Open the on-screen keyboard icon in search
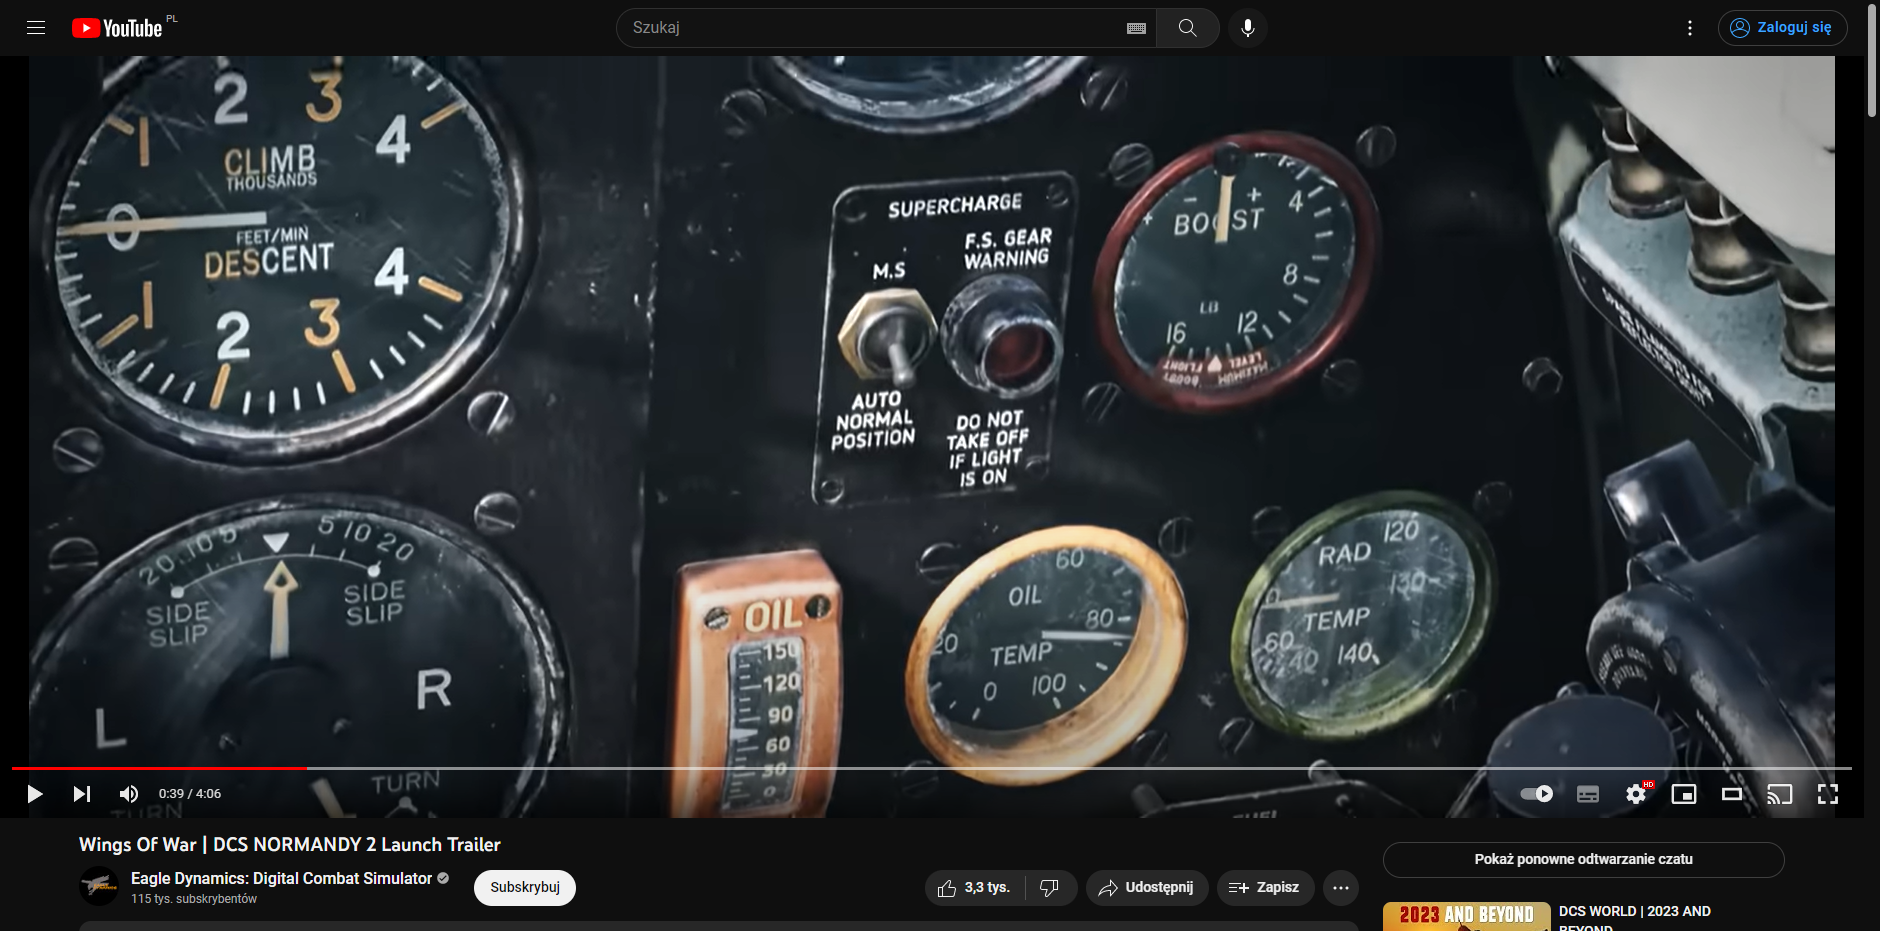1880x931 pixels. [1136, 28]
